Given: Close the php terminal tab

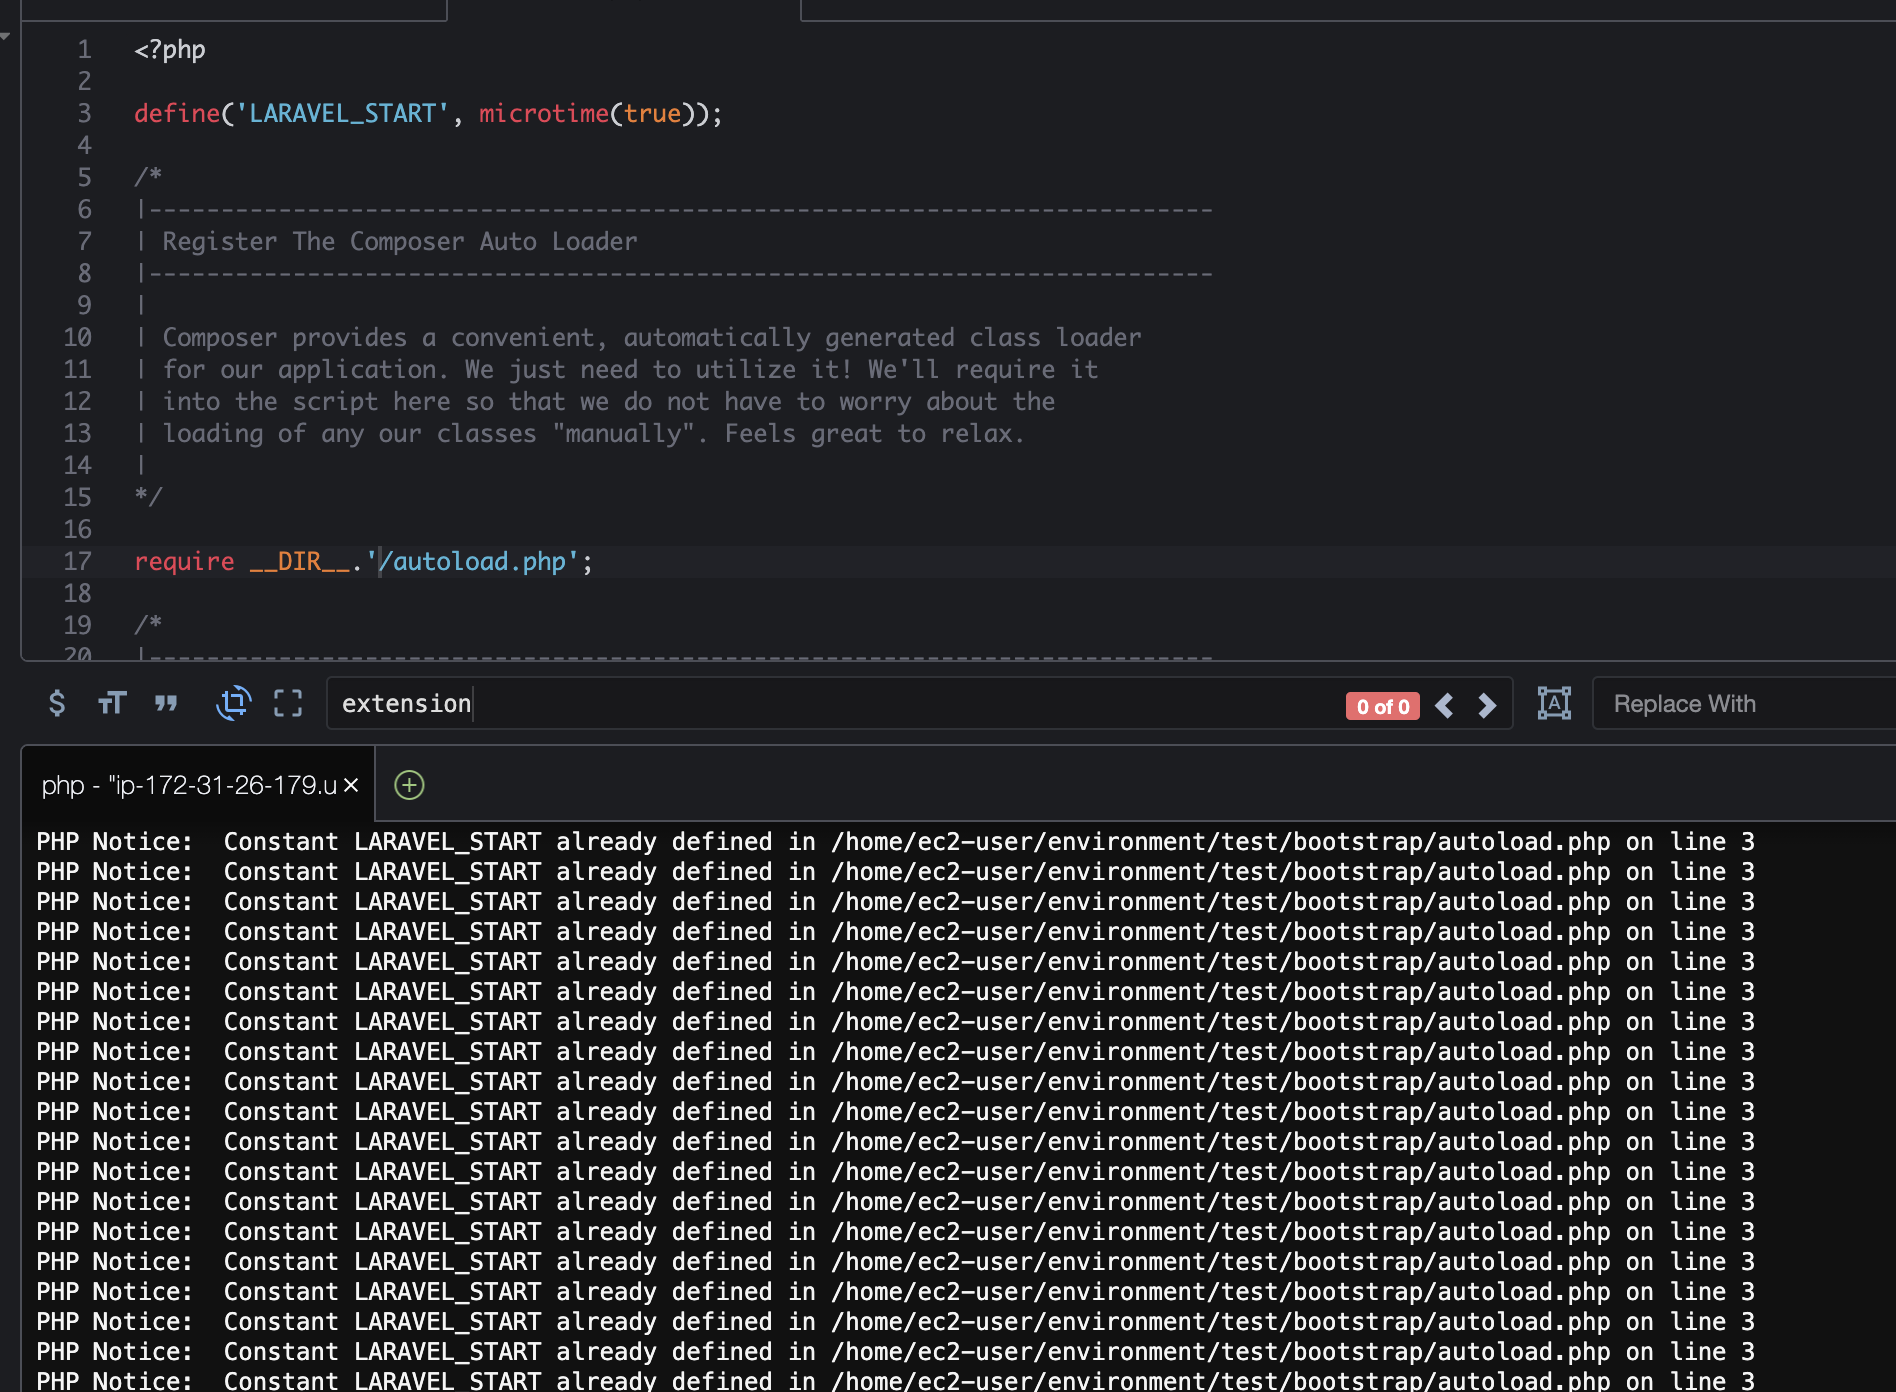Looking at the screenshot, I should coord(351,785).
